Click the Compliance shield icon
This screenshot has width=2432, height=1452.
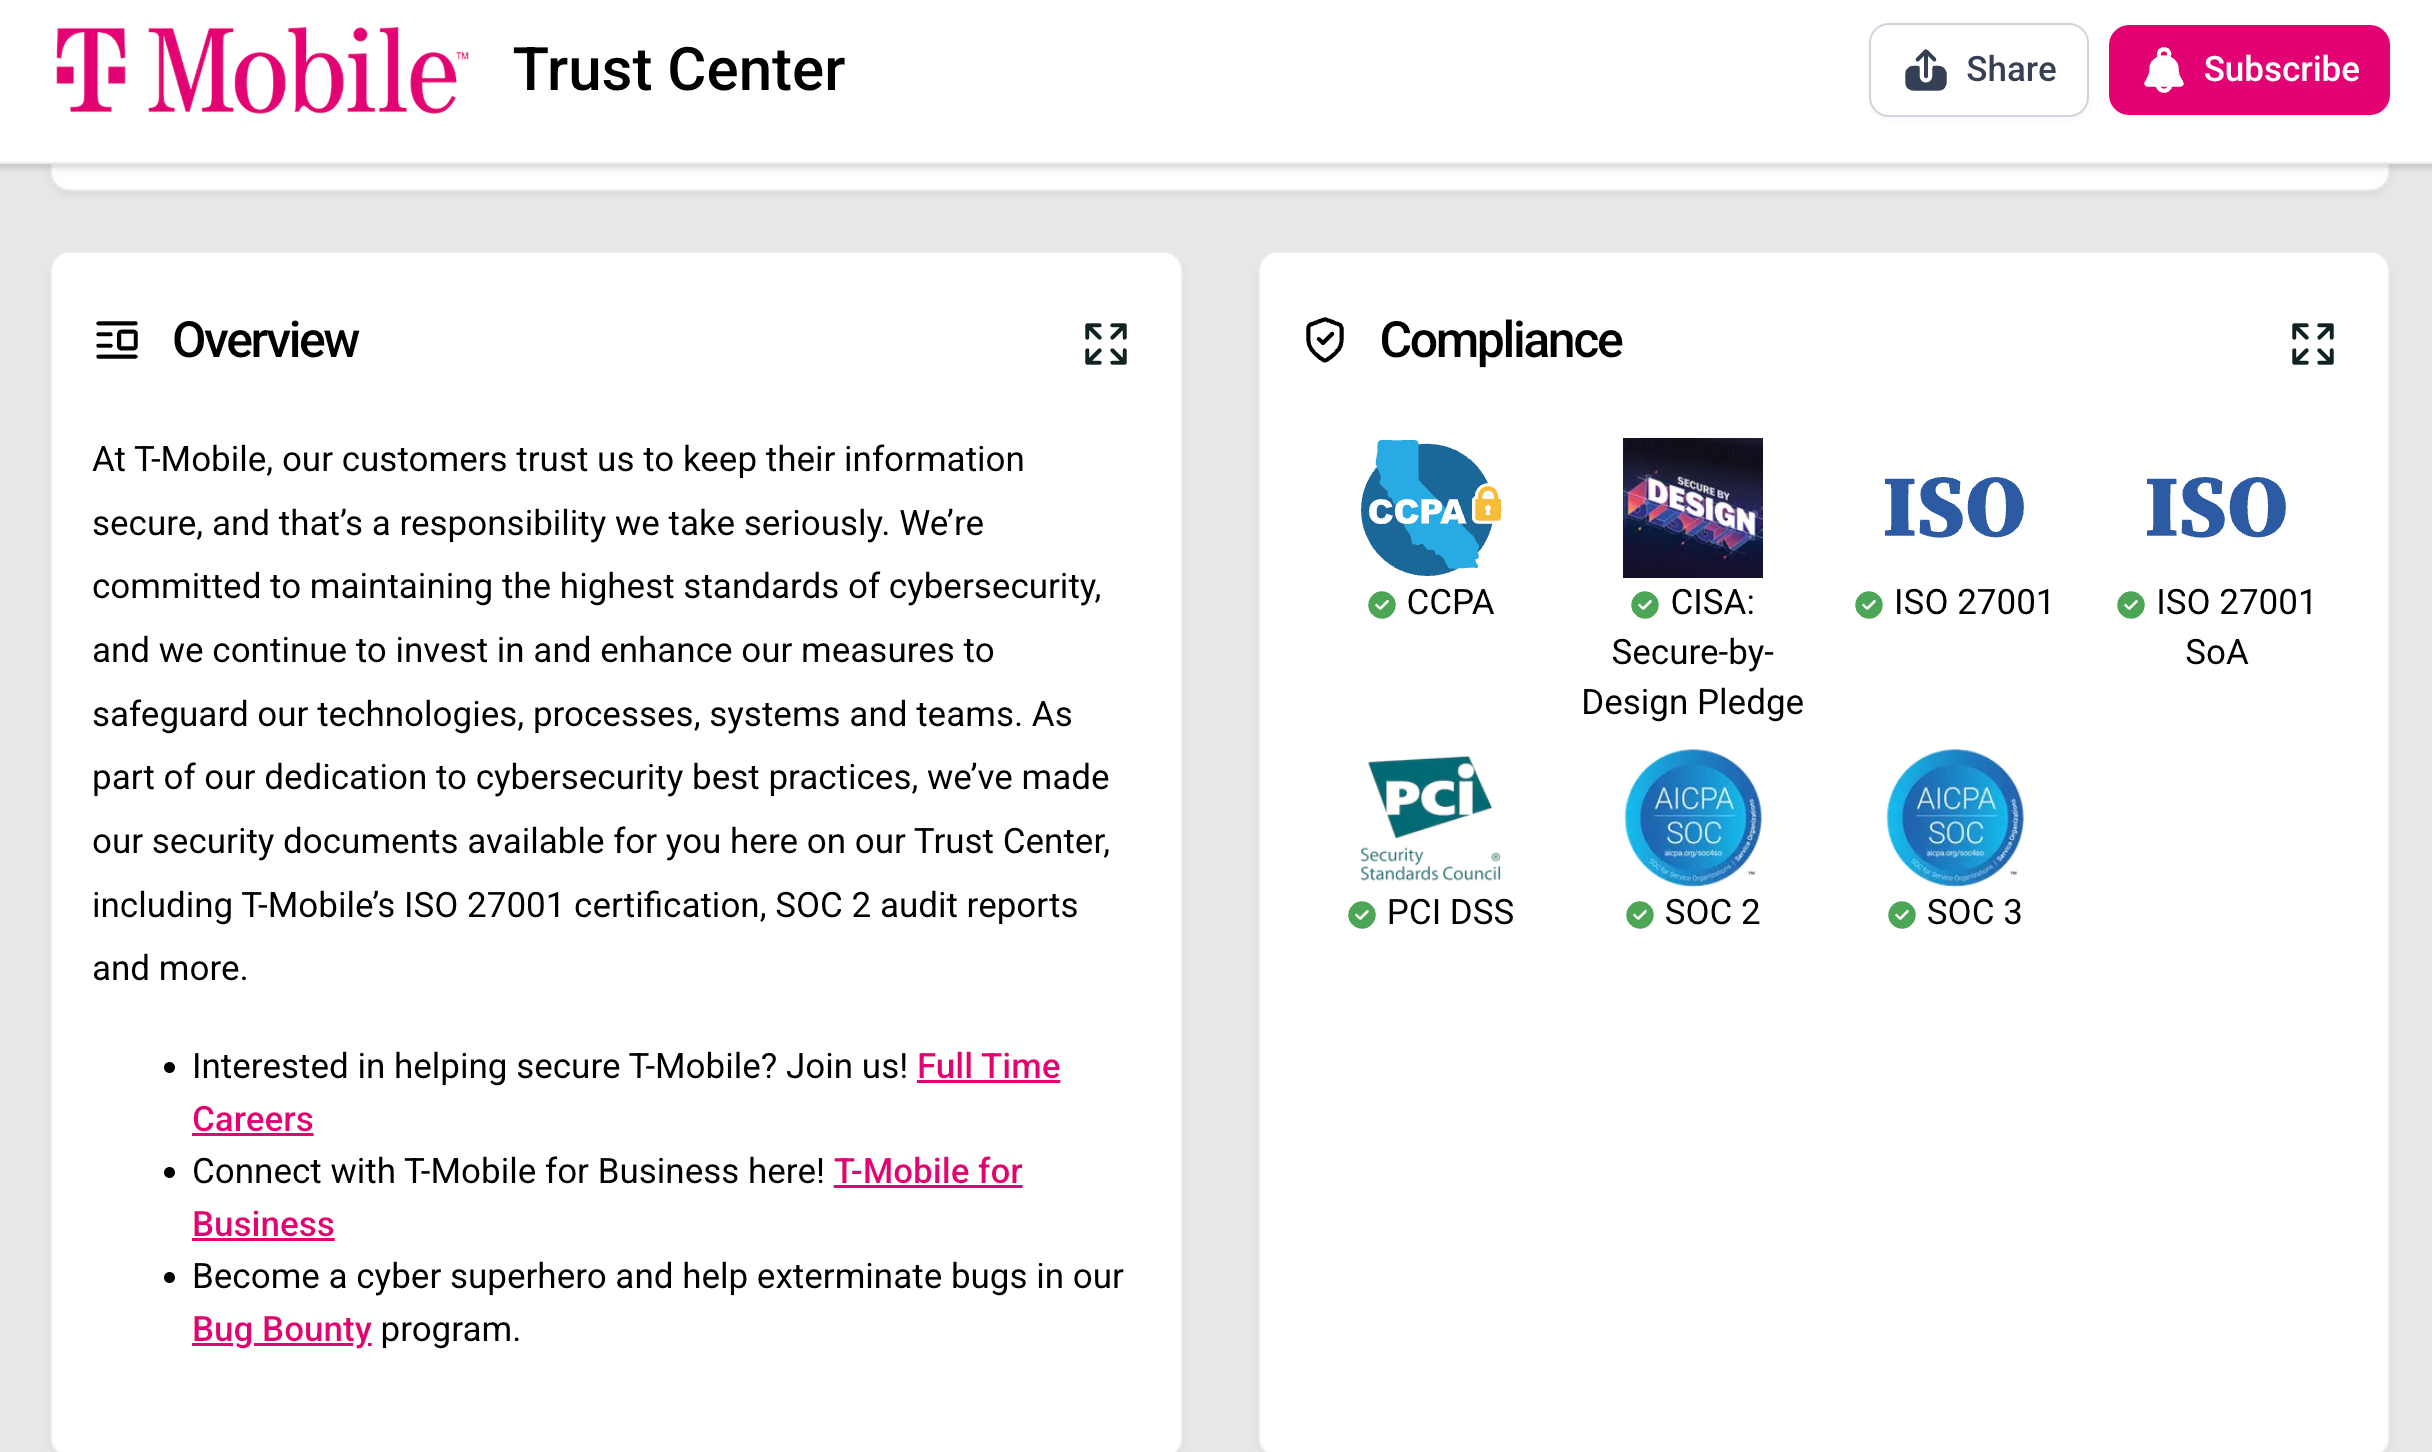(1325, 340)
